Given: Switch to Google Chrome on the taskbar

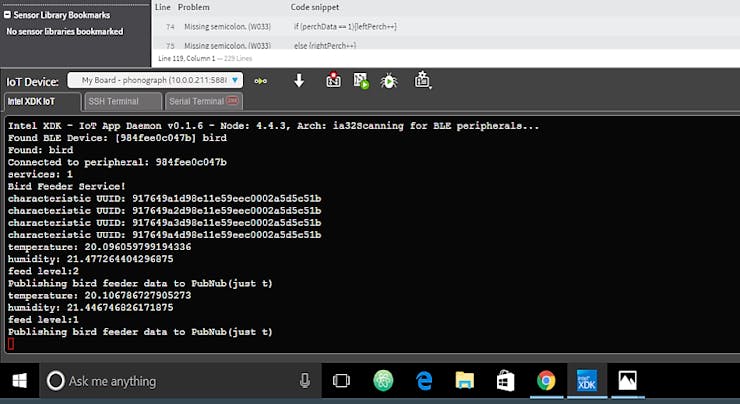Looking at the screenshot, I should point(546,380).
